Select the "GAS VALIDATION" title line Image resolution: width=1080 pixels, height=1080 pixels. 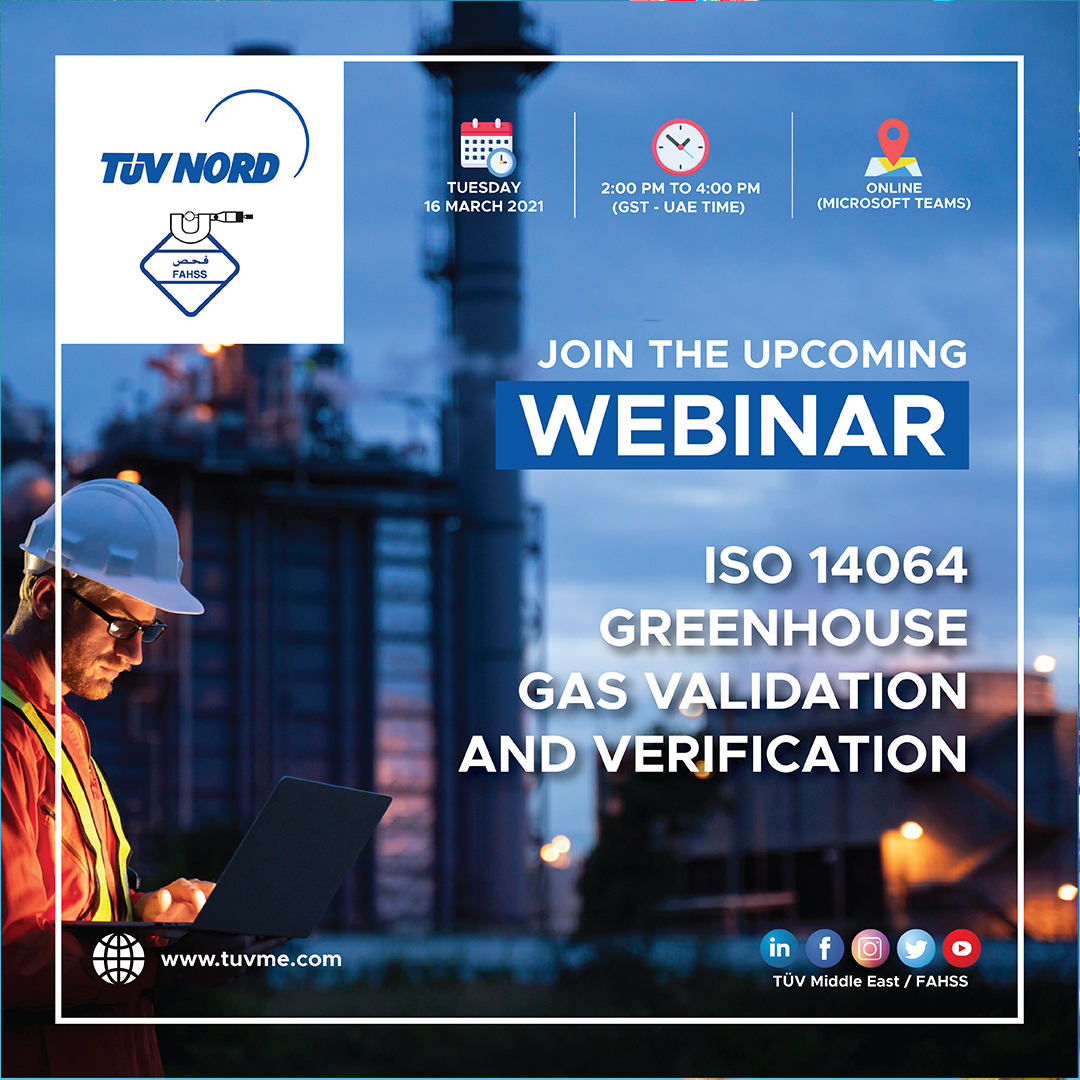742,691
